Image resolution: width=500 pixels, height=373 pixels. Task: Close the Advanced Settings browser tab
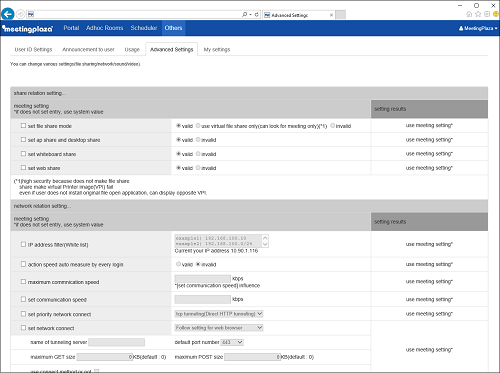point(331,15)
